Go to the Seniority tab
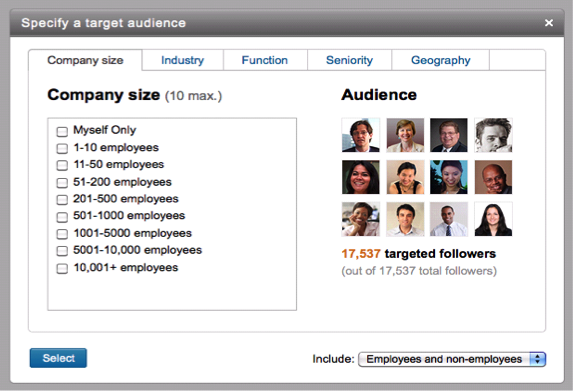This screenshot has height=391, width=573. 349,60
